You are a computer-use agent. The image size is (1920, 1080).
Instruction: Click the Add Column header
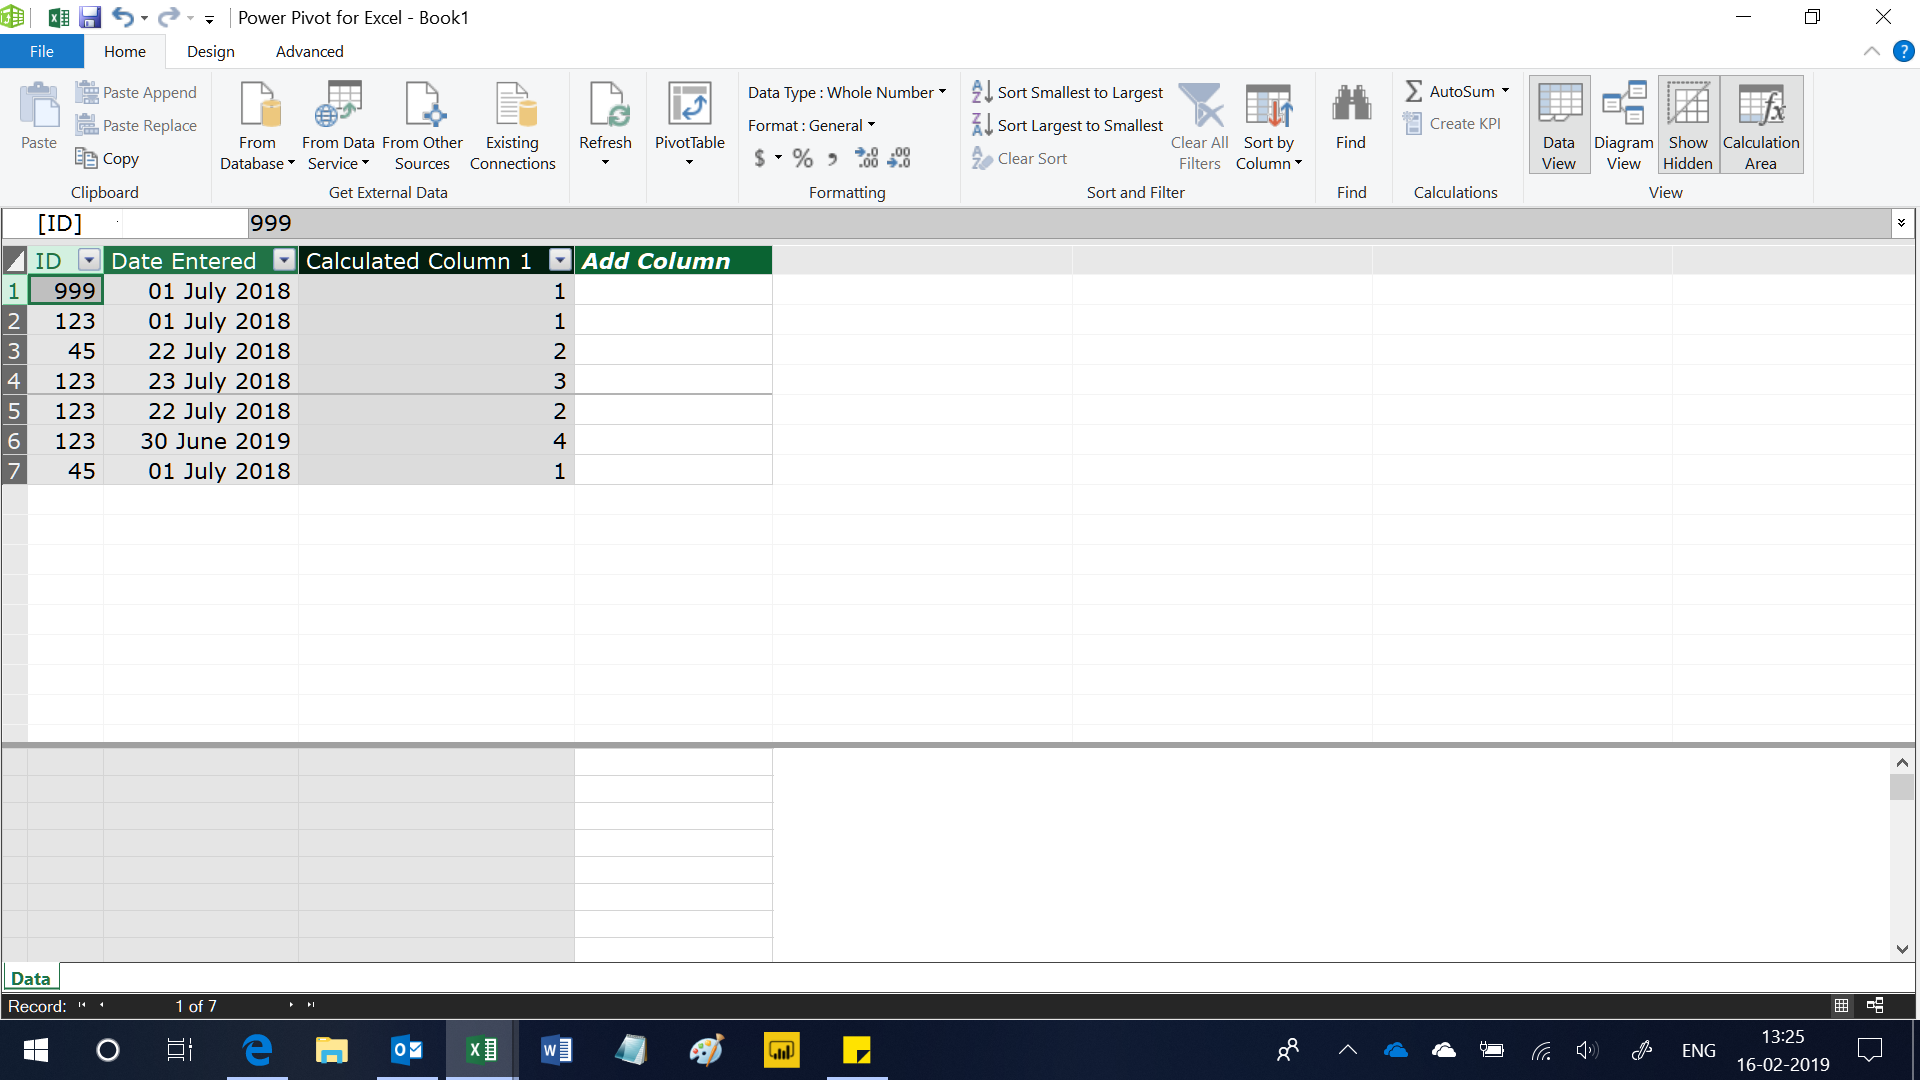click(673, 260)
